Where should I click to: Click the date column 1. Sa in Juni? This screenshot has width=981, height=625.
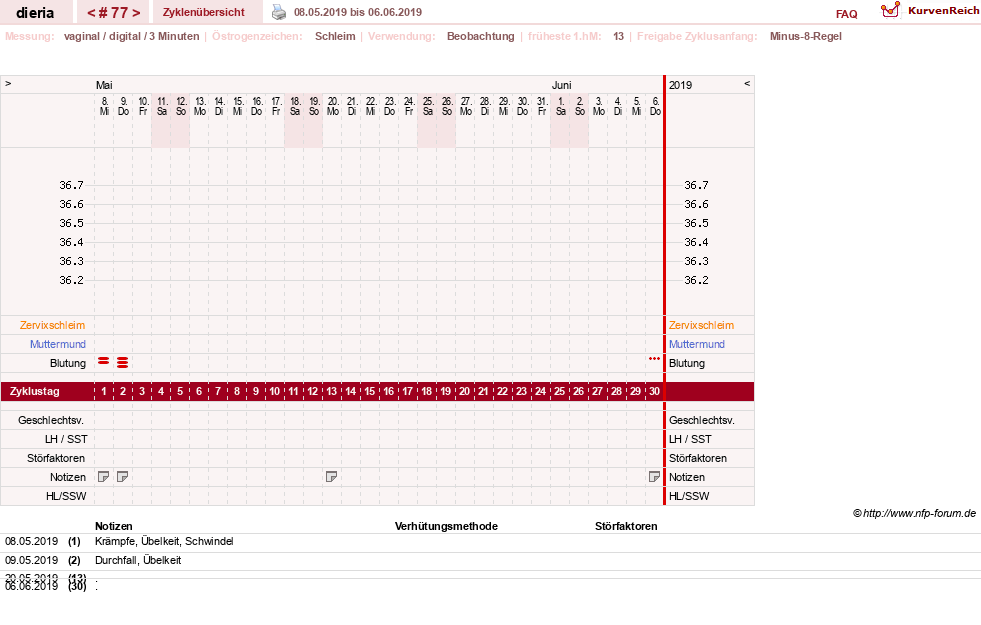pyautogui.click(x=561, y=106)
